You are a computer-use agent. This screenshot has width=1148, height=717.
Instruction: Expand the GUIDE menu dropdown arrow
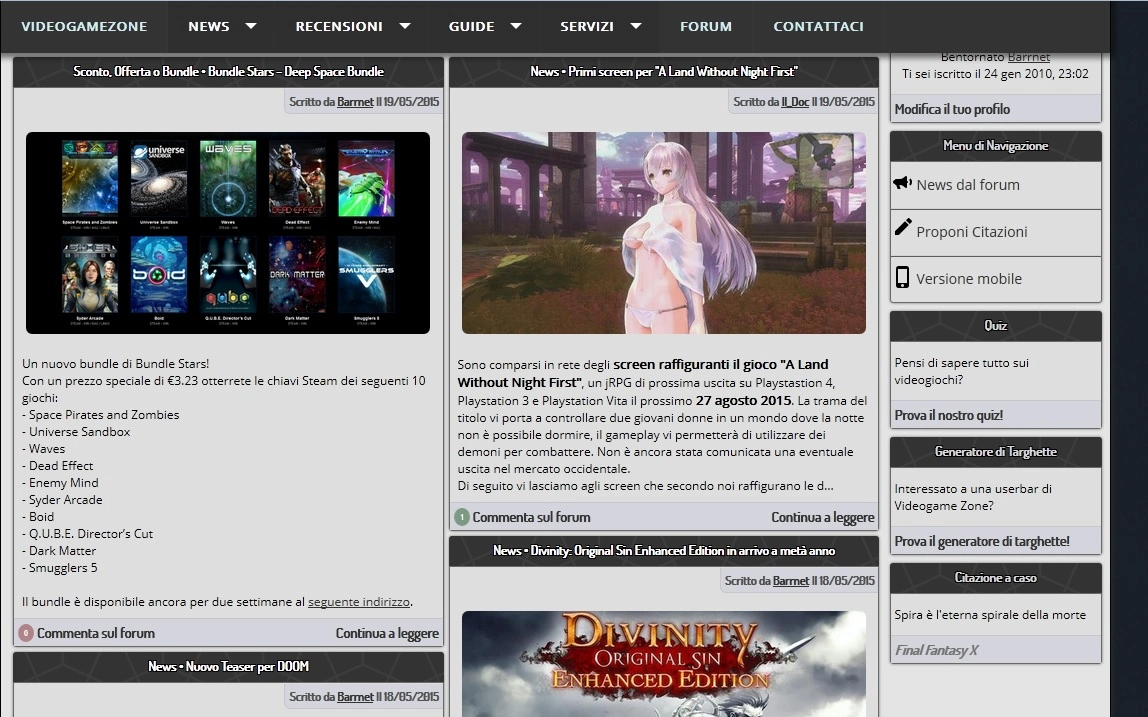pos(515,26)
